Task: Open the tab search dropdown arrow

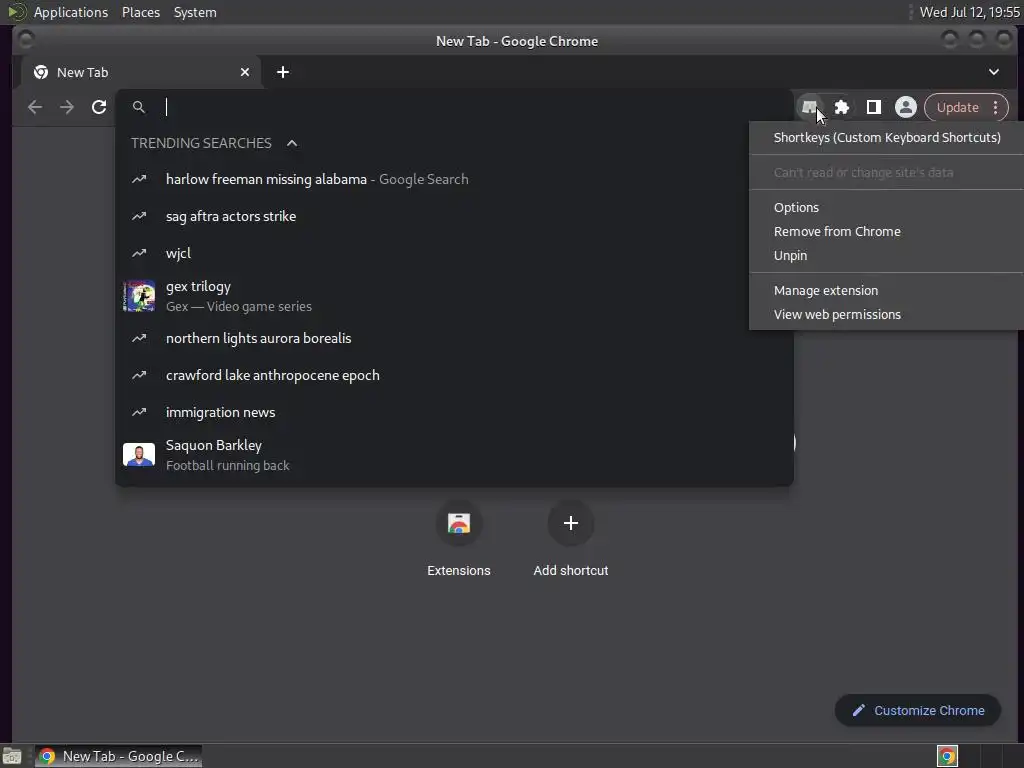Action: [x=993, y=72]
